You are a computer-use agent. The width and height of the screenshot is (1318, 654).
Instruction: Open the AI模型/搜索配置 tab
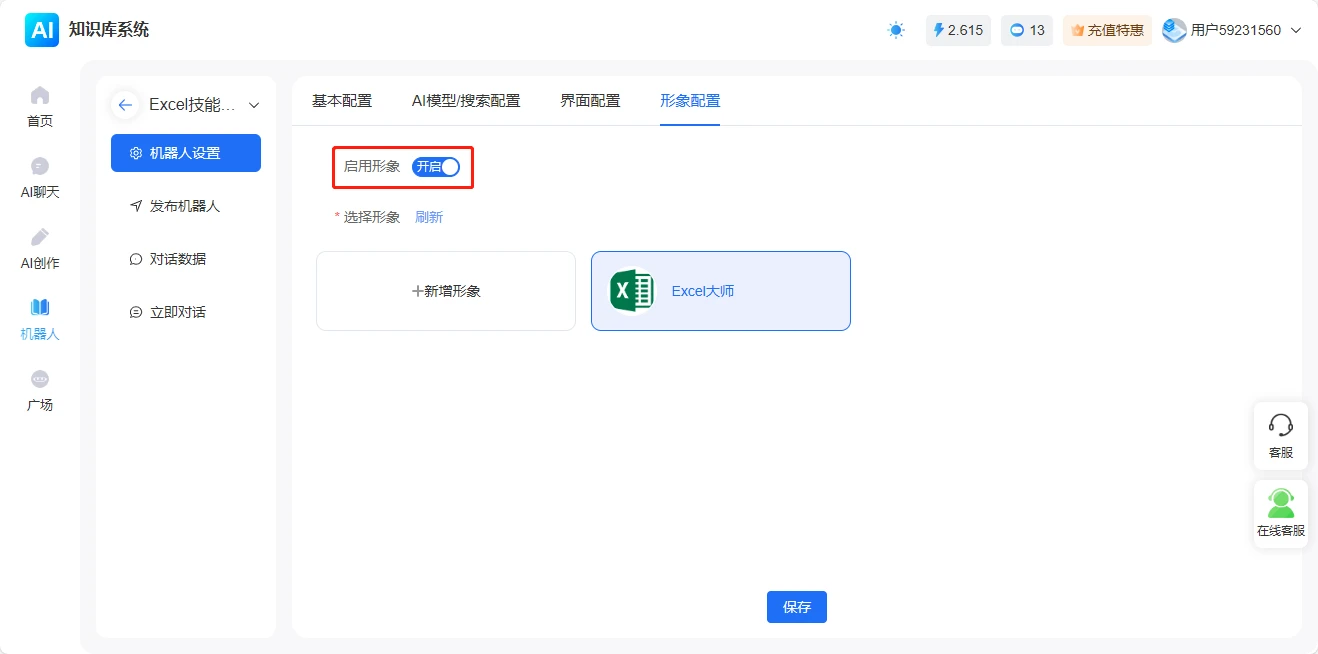pos(468,100)
